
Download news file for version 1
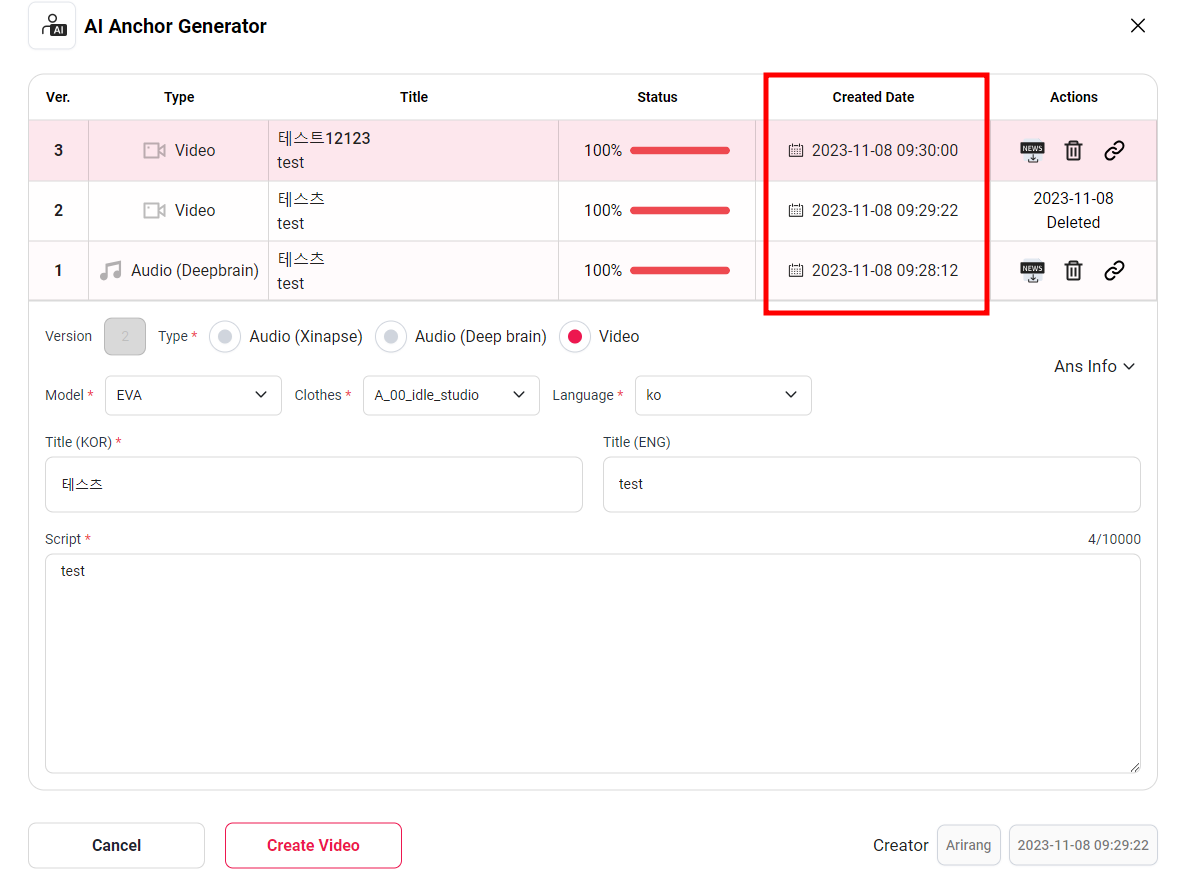(1032, 271)
